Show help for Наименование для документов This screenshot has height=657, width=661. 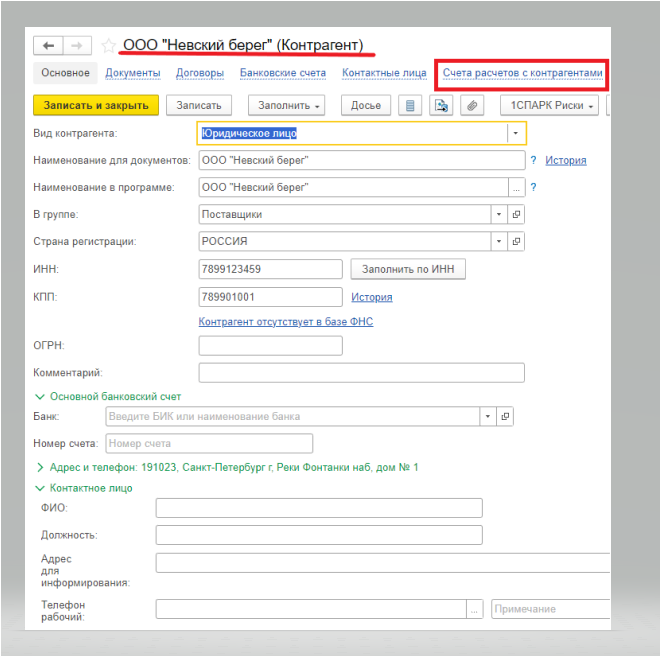533,160
